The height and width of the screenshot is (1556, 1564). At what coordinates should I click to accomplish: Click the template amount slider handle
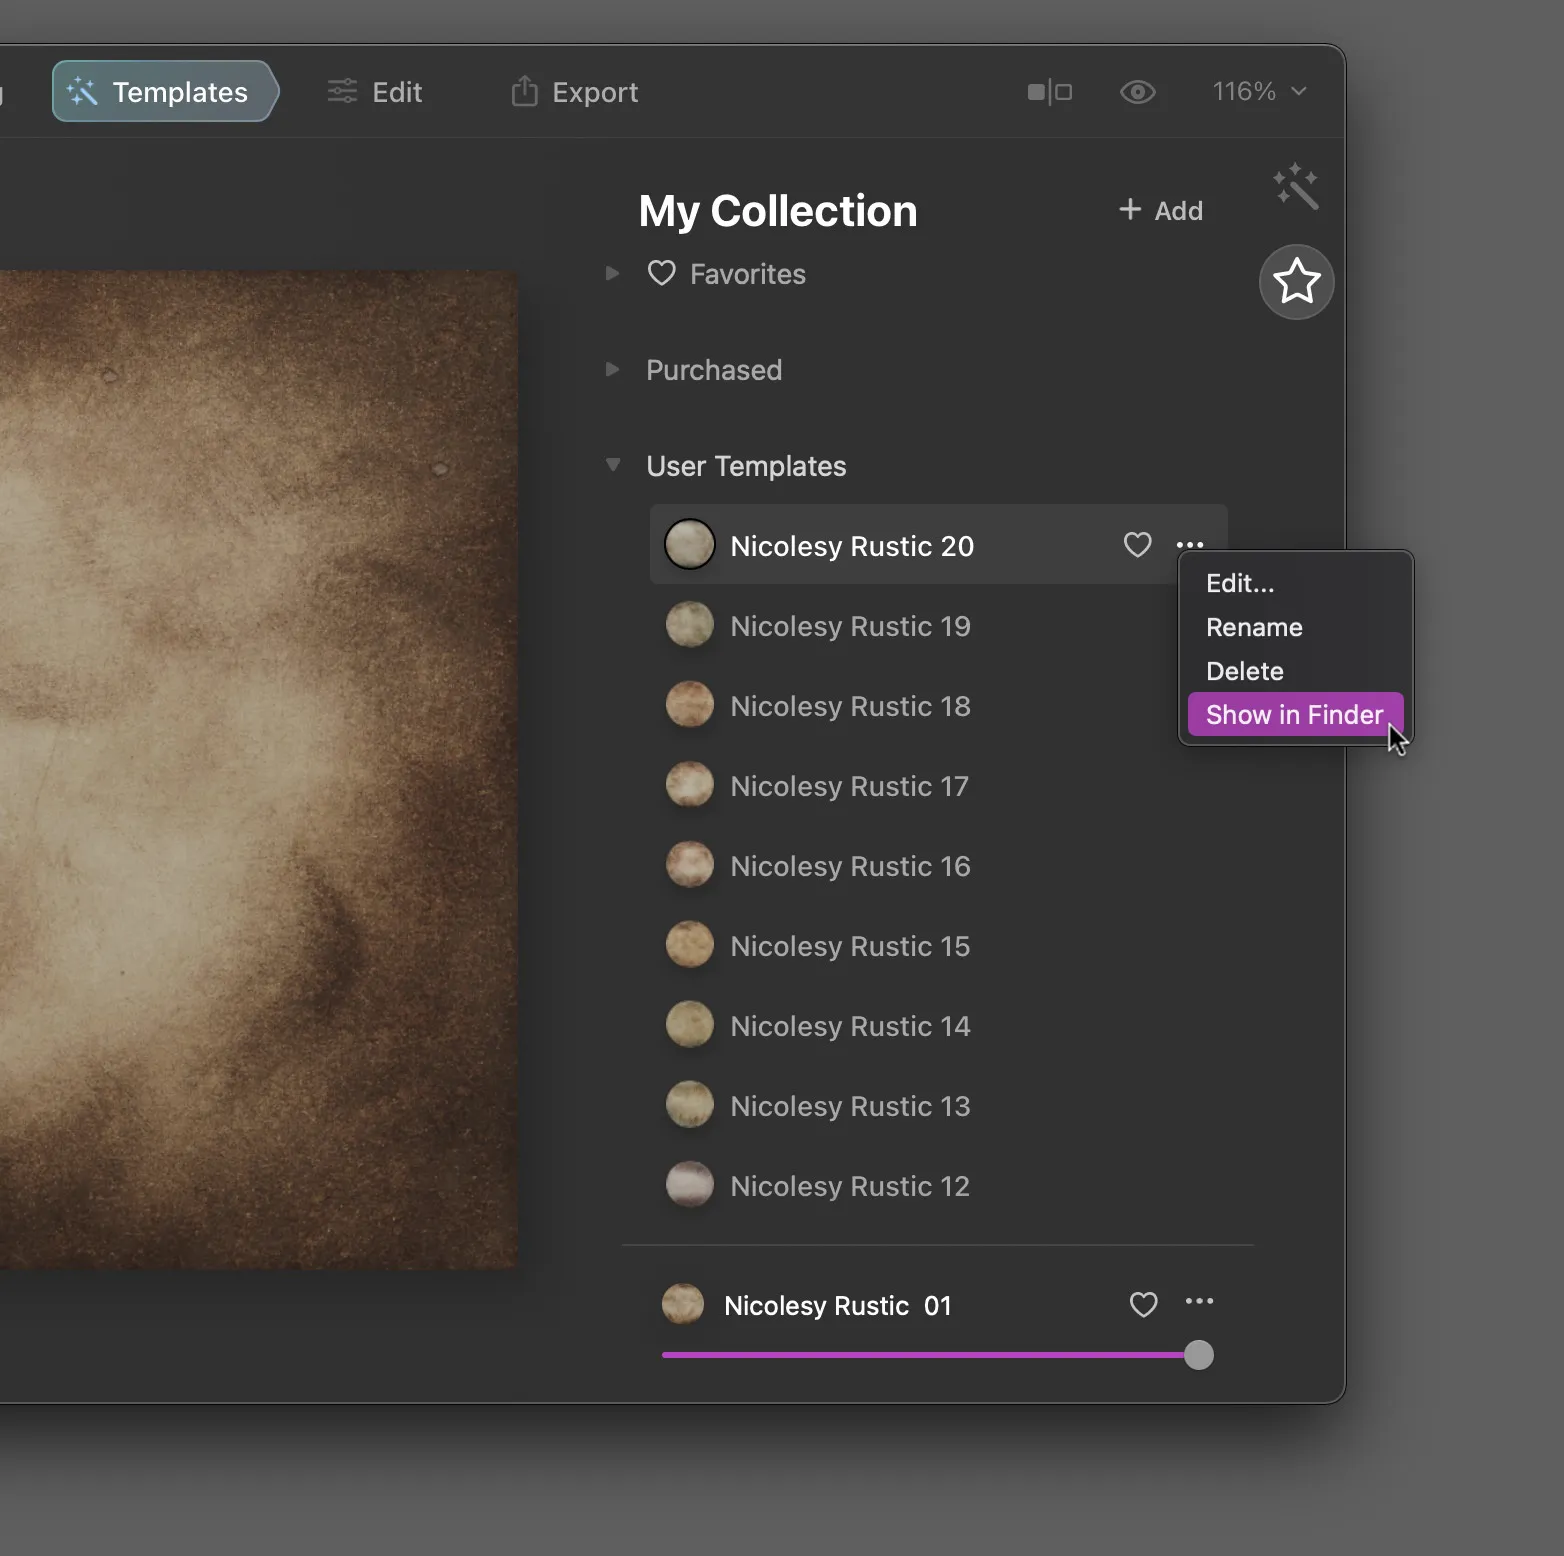pyautogui.click(x=1198, y=1355)
